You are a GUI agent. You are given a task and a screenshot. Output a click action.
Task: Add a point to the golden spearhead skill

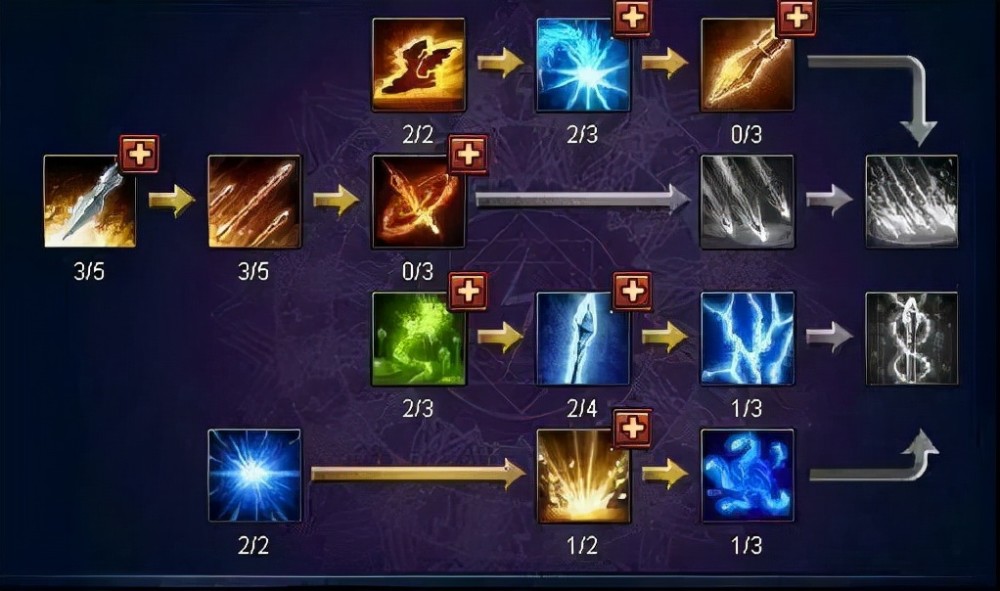coord(797,17)
